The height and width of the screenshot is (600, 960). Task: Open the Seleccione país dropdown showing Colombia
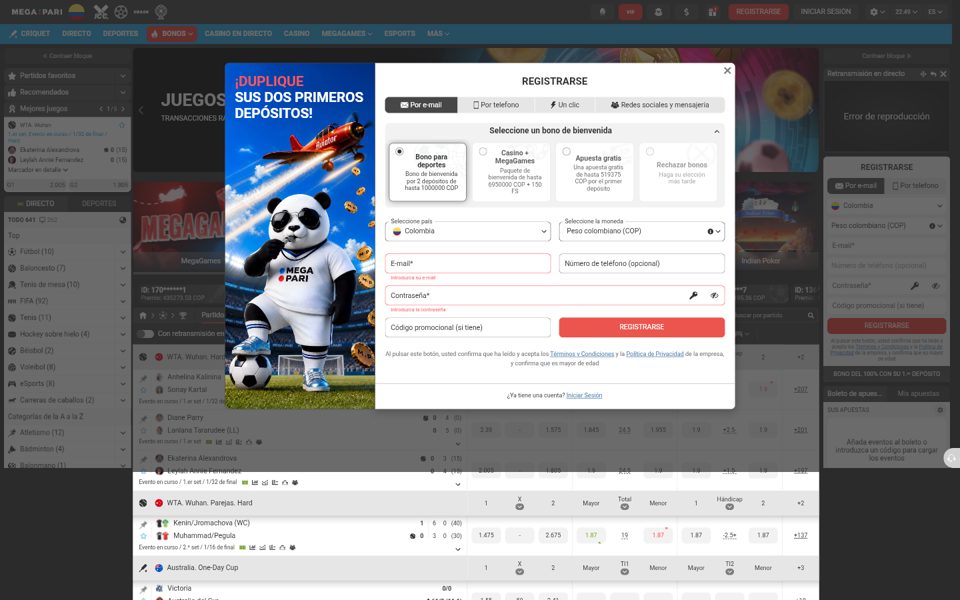pos(468,231)
